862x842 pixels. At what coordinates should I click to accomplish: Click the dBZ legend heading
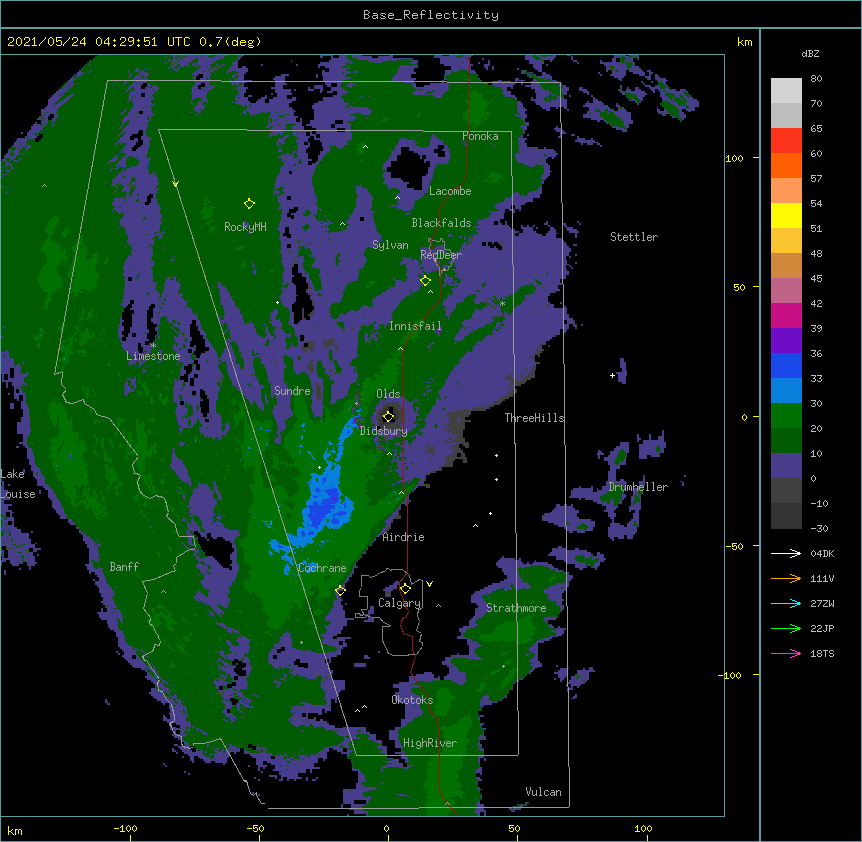pyautogui.click(x=810, y=54)
